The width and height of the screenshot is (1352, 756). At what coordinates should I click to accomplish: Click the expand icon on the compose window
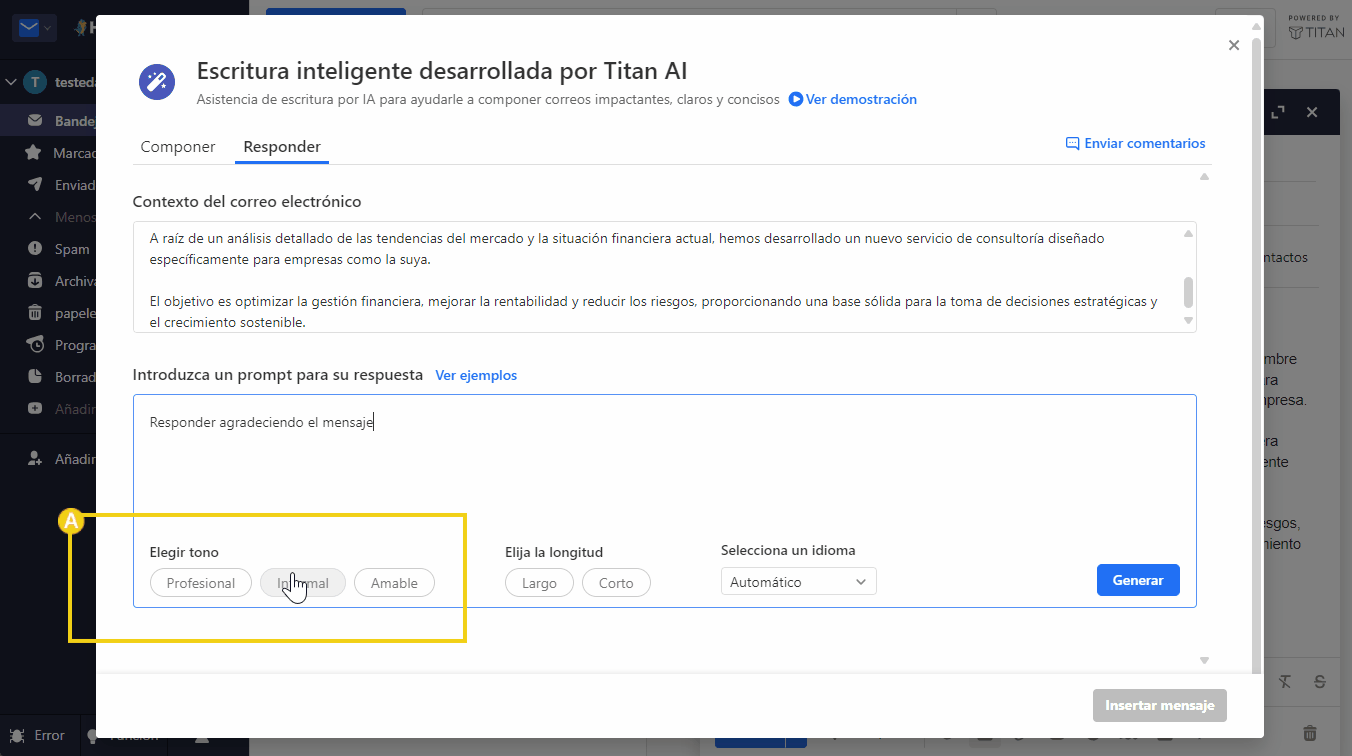(x=1277, y=113)
